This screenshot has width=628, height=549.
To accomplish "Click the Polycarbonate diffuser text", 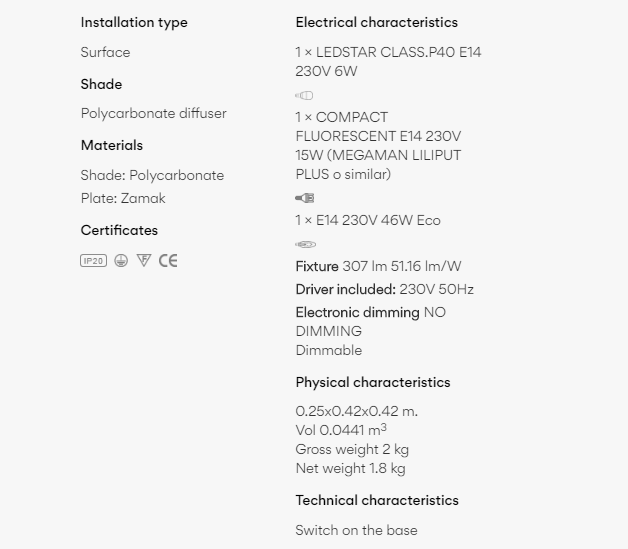I will pos(154,113).
